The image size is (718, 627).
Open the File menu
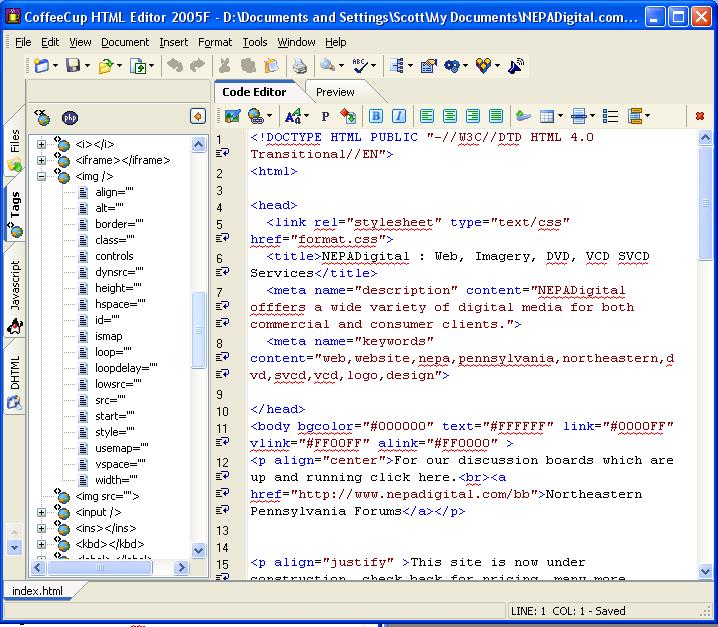coord(23,42)
